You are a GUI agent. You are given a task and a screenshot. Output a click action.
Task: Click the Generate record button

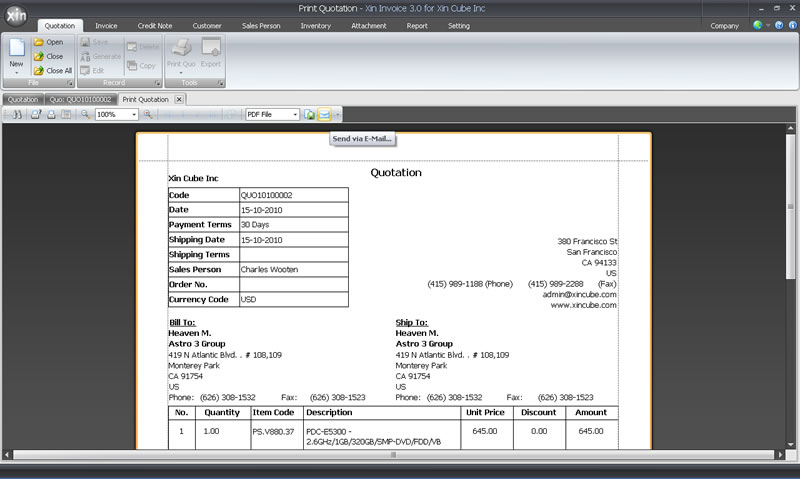101,56
